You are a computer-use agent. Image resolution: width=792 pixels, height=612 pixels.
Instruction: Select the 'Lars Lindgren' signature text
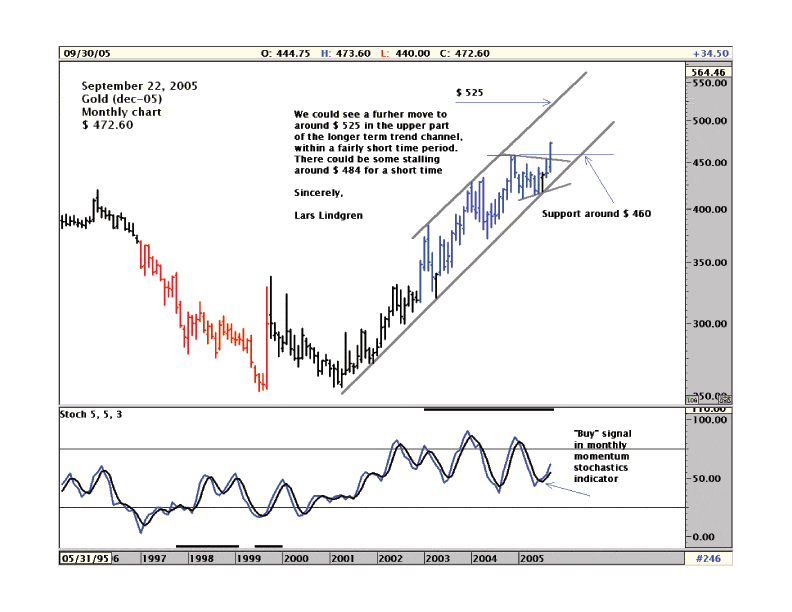(328, 215)
